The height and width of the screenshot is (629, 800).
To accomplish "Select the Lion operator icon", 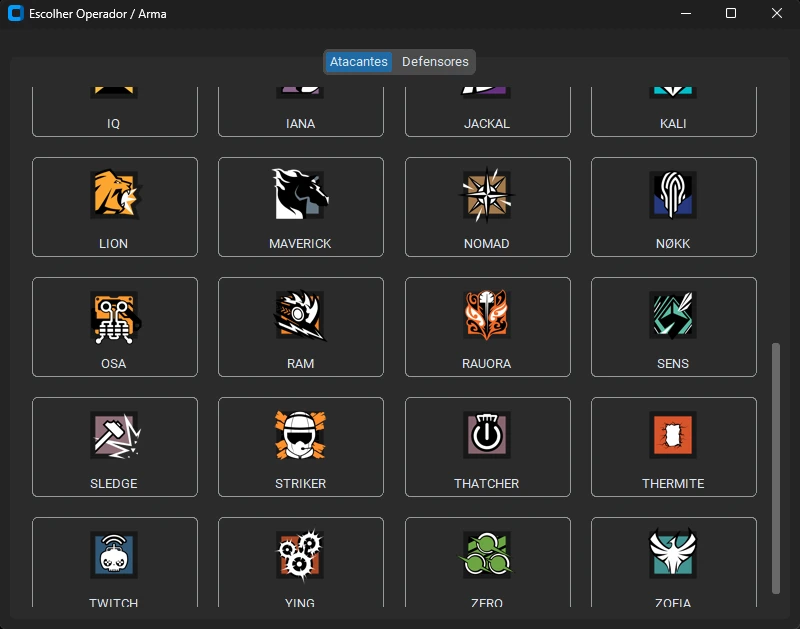I will tap(114, 194).
